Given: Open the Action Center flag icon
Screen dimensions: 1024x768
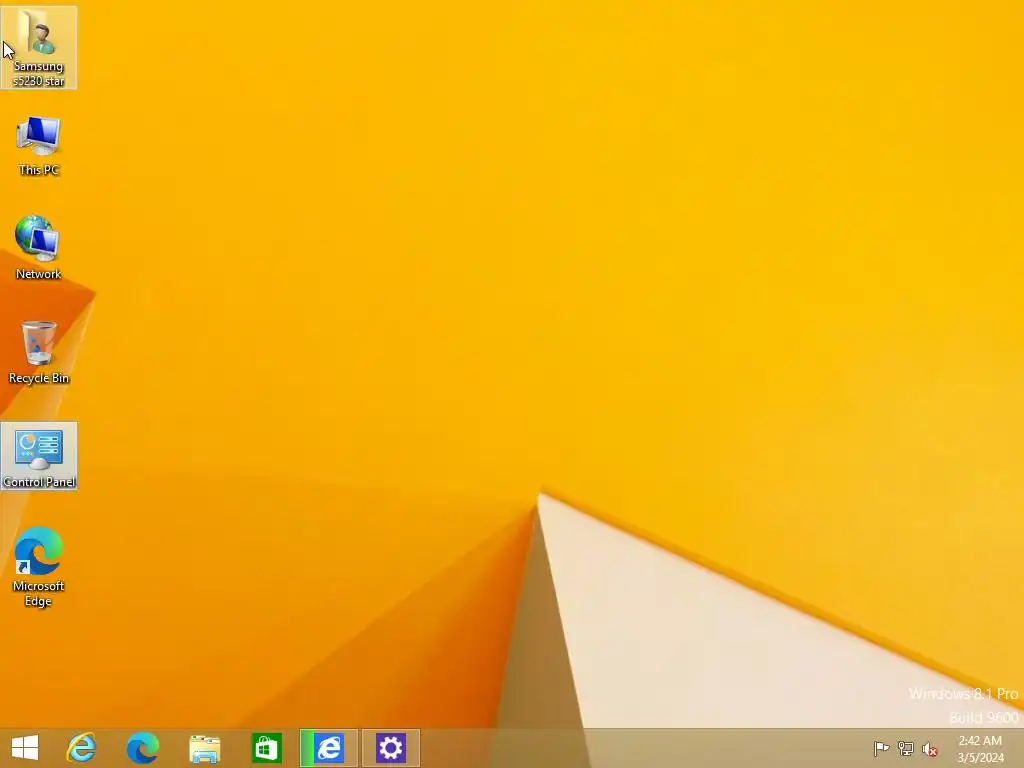Looking at the screenshot, I should click(x=881, y=748).
